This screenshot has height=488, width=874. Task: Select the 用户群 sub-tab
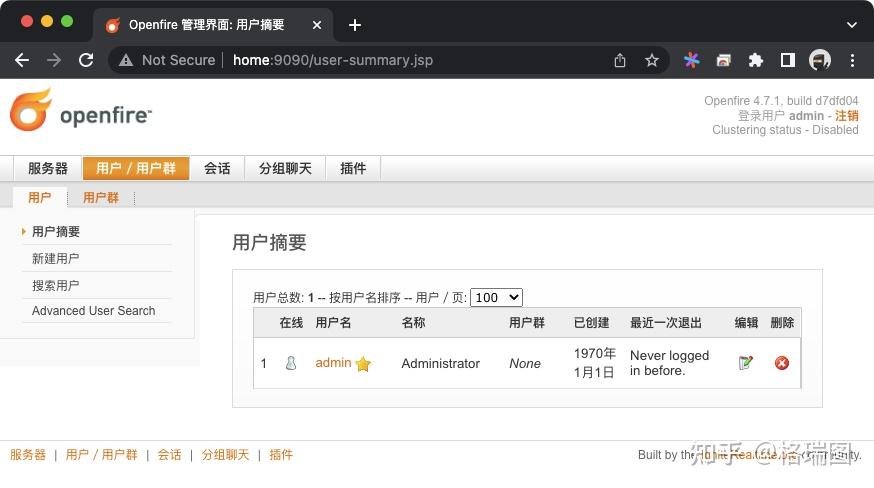[x=101, y=197]
